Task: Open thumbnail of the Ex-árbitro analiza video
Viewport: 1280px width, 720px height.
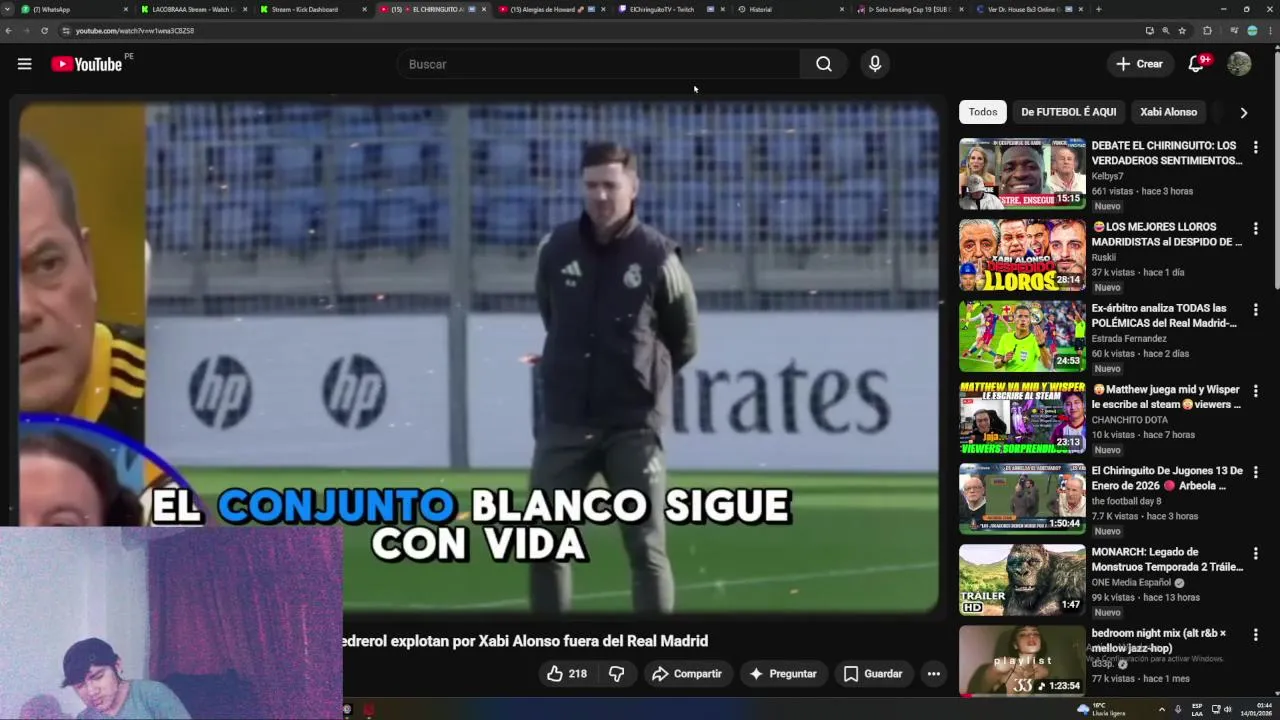Action: coord(1022,336)
